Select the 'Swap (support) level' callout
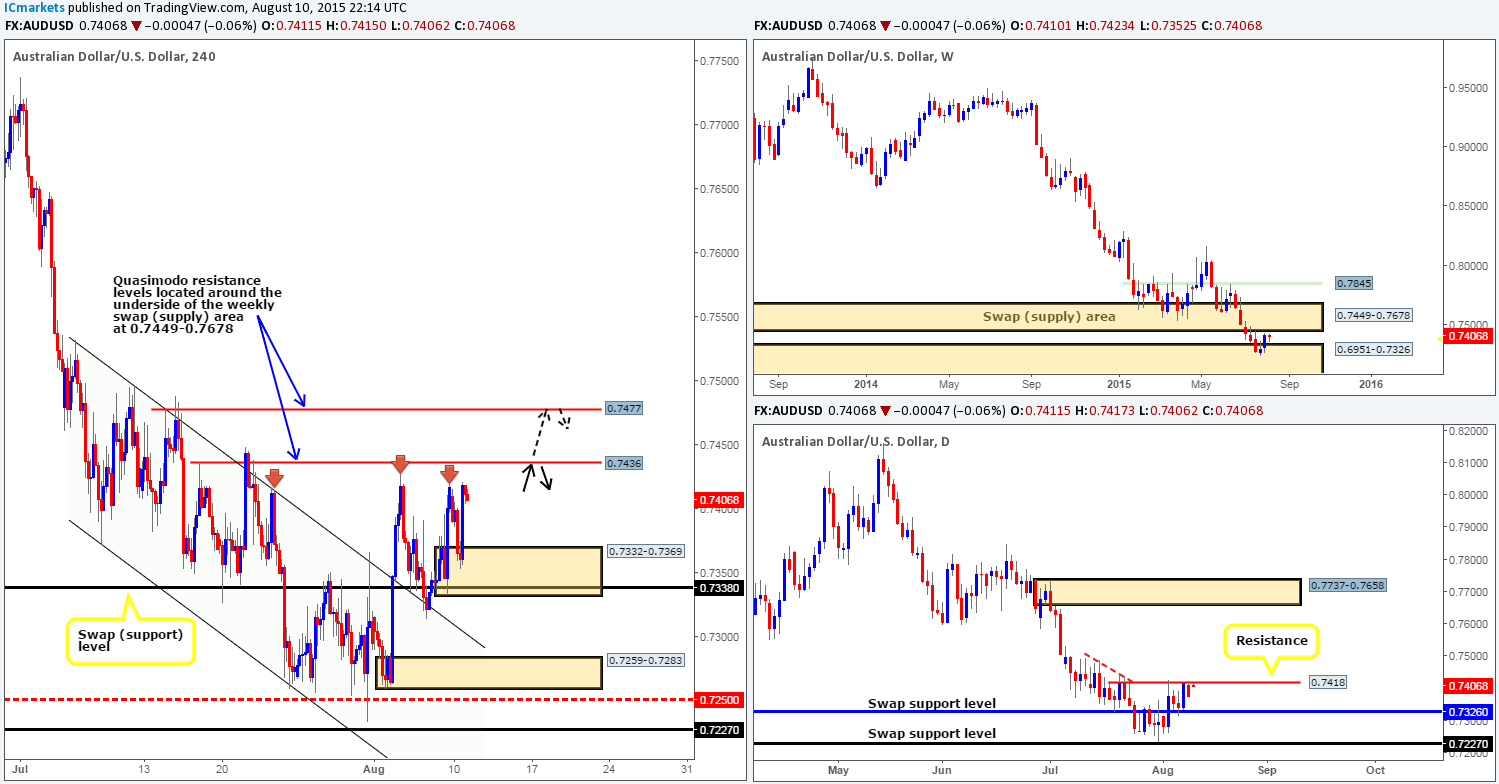 [130, 640]
